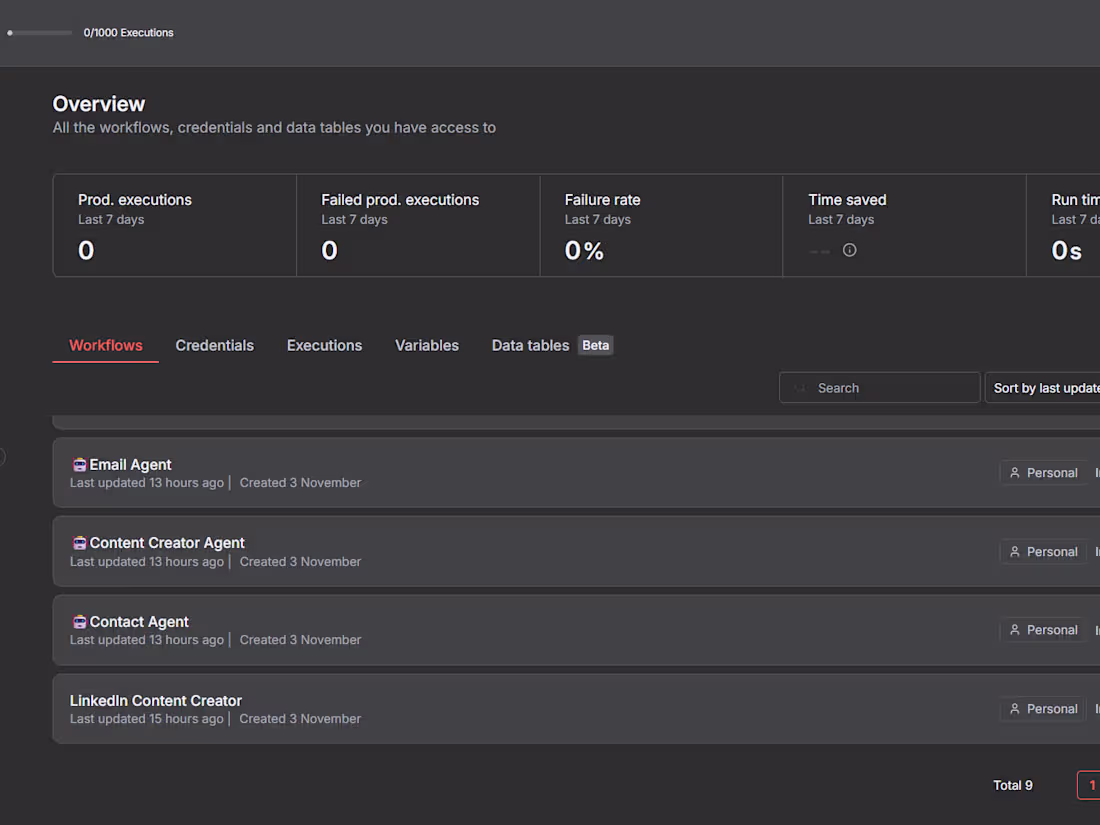Select the Variables tab

[x=427, y=345]
